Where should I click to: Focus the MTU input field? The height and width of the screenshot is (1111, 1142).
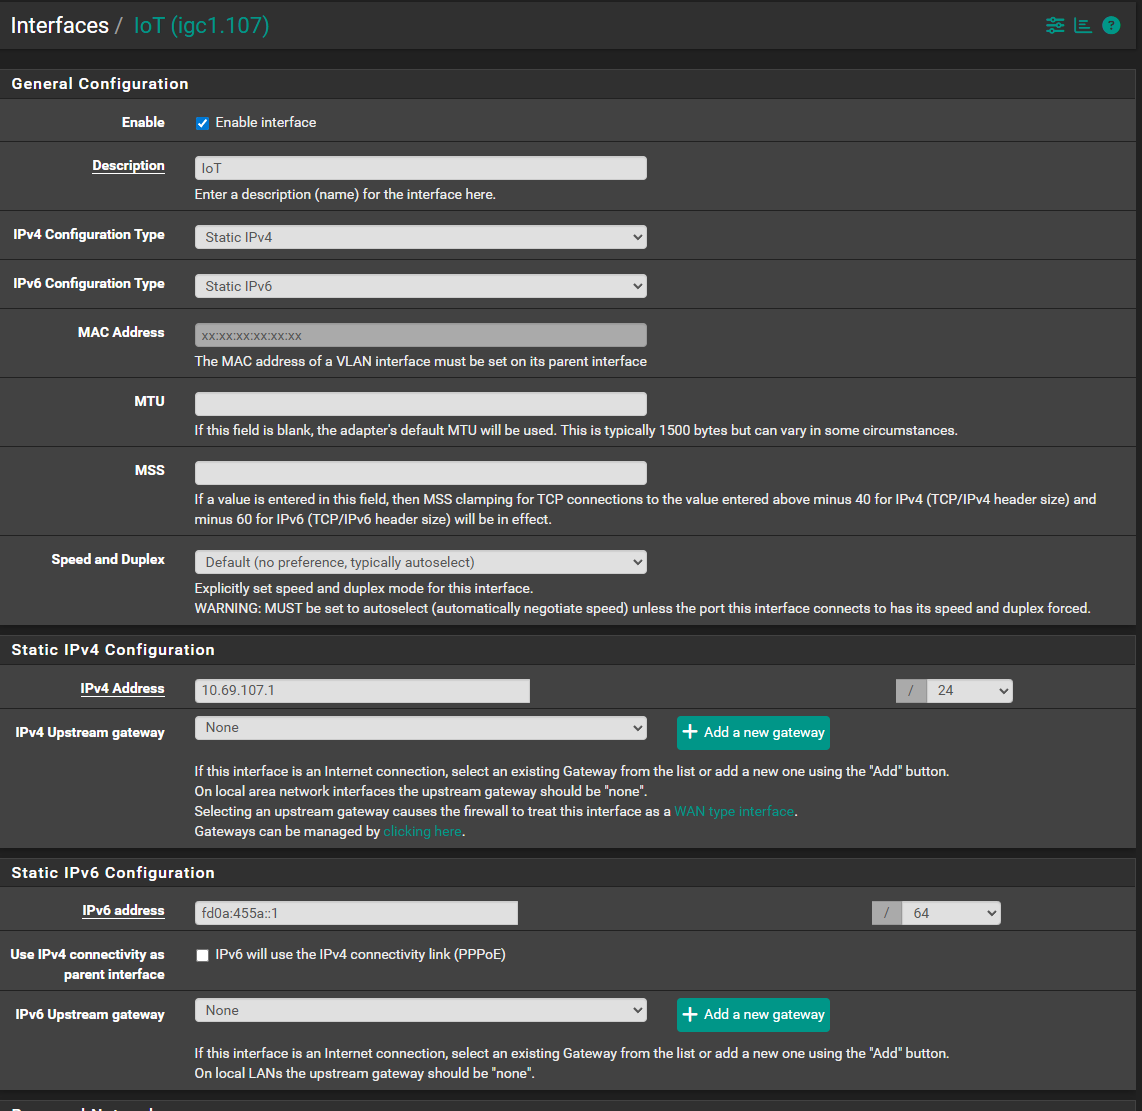[420, 404]
